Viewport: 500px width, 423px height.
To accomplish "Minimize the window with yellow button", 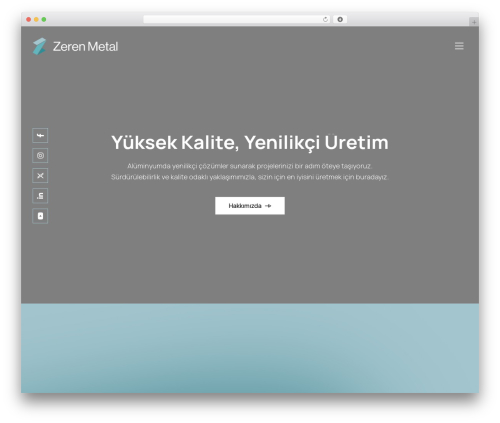I will (x=36, y=19).
